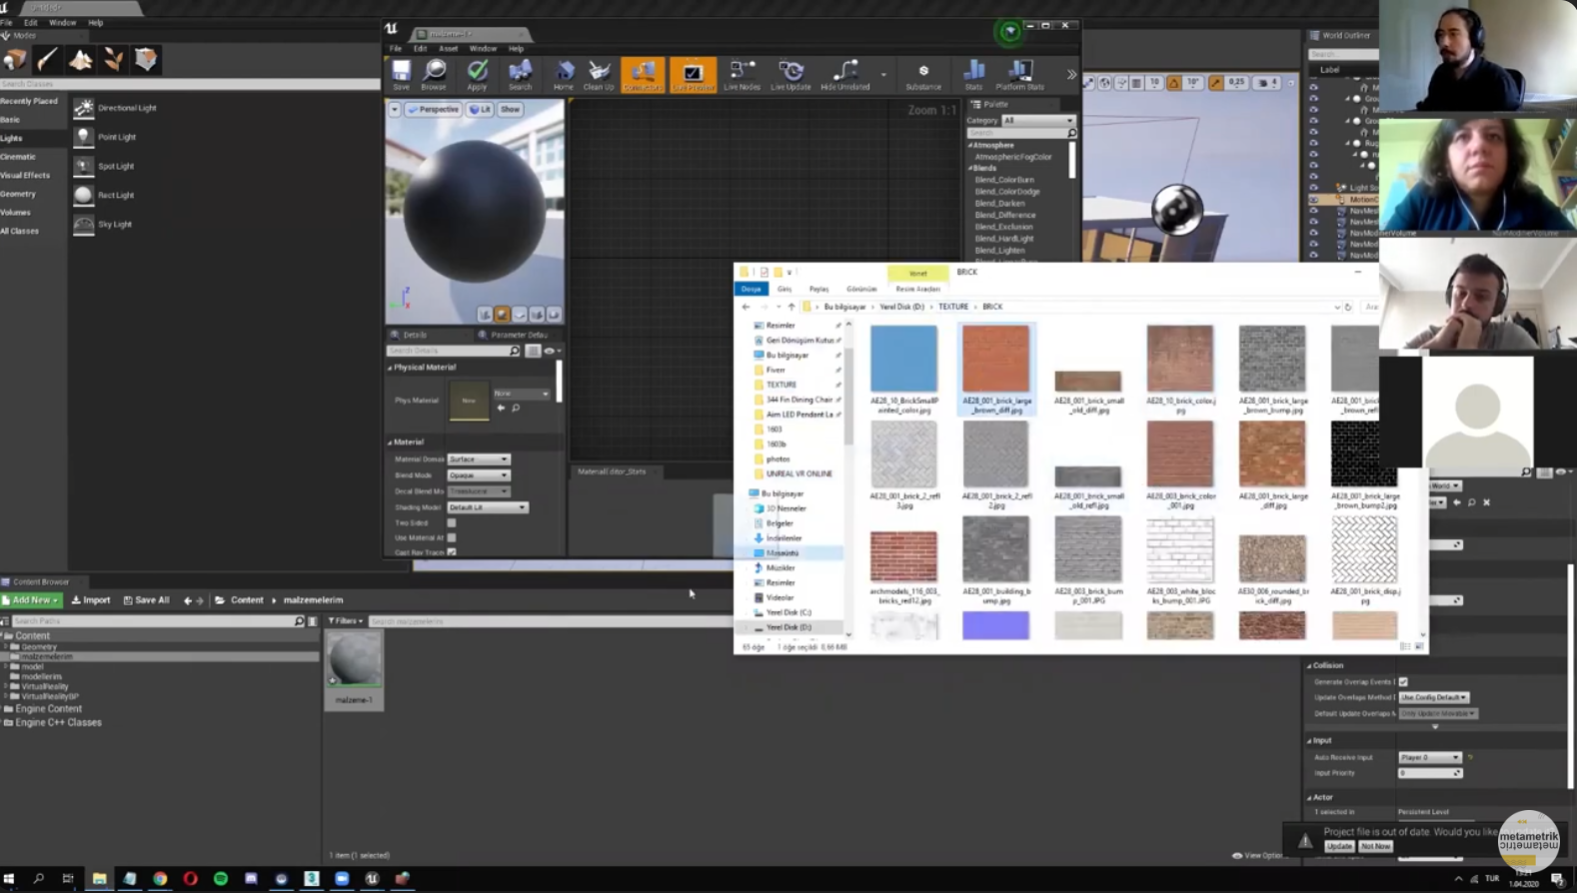Image resolution: width=1577 pixels, height=893 pixels.
Task: Toggle Live Nodes in material editor
Action: [742, 75]
